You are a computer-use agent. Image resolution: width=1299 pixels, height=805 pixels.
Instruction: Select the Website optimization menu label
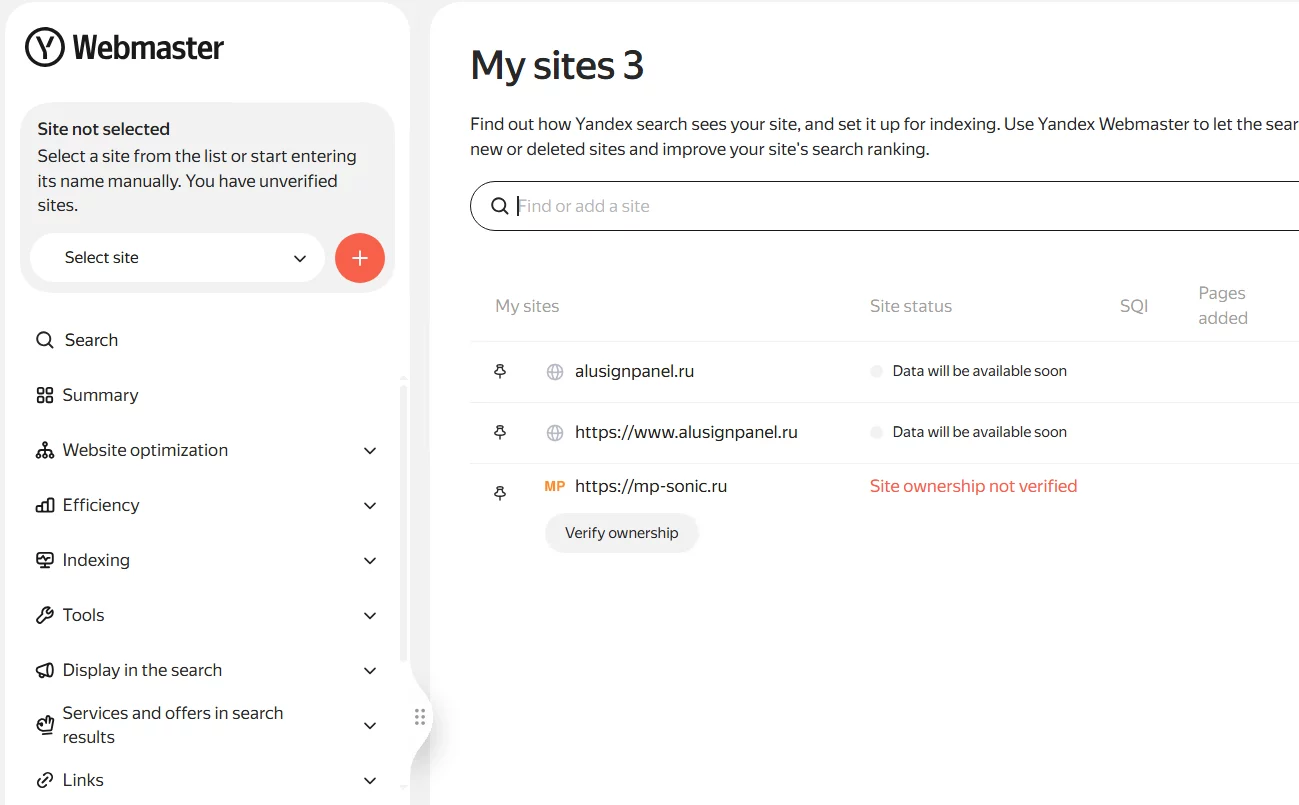click(145, 450)
